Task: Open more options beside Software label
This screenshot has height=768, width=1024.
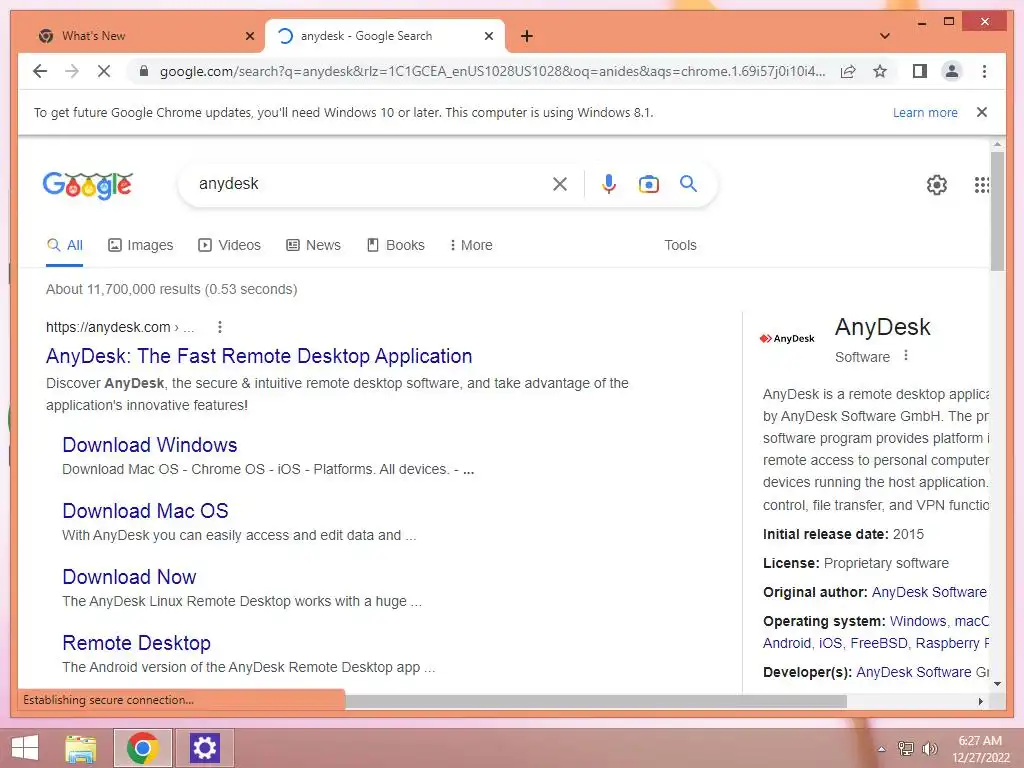Action: pyautogui.click(x=906, y=356)
